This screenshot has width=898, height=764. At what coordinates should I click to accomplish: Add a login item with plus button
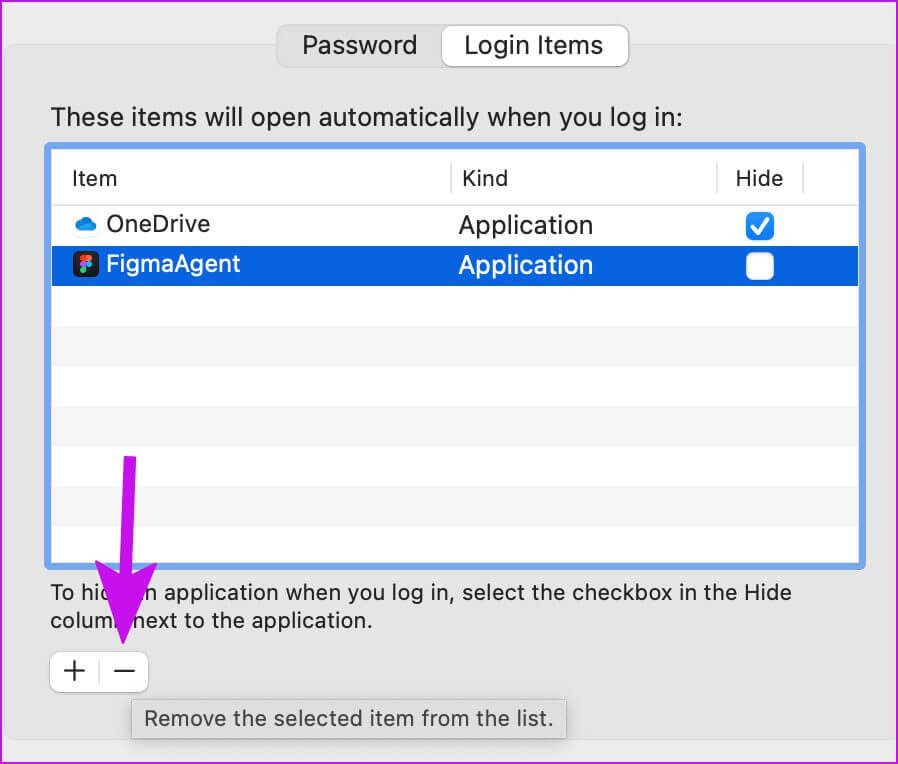point(74,671)
